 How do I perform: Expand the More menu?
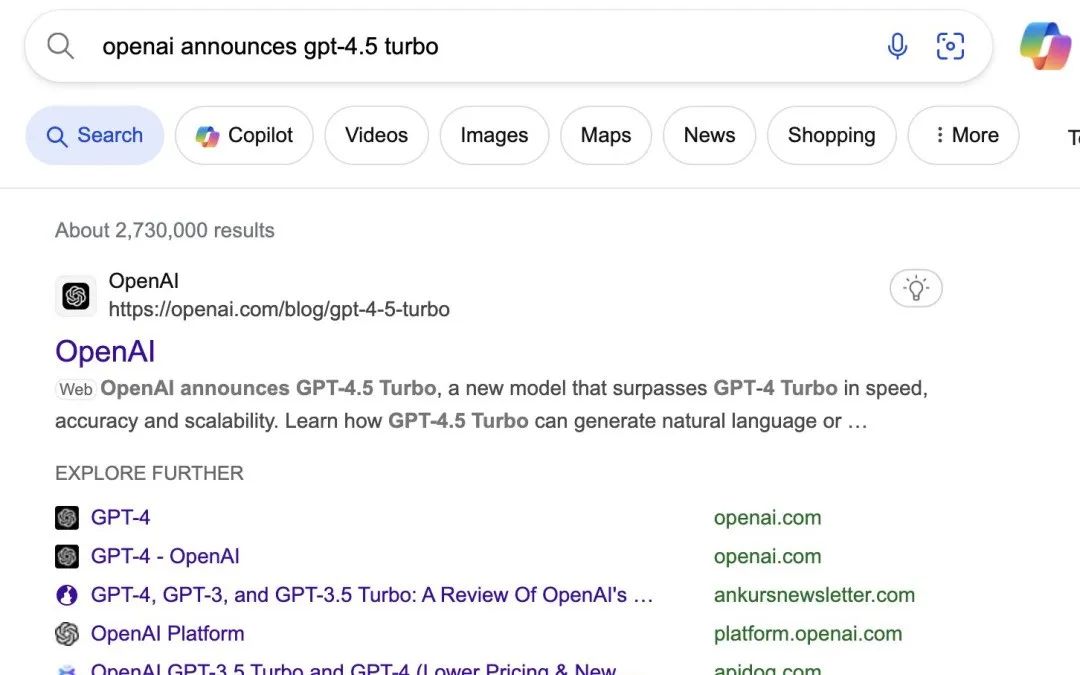[x=963, y=135]
